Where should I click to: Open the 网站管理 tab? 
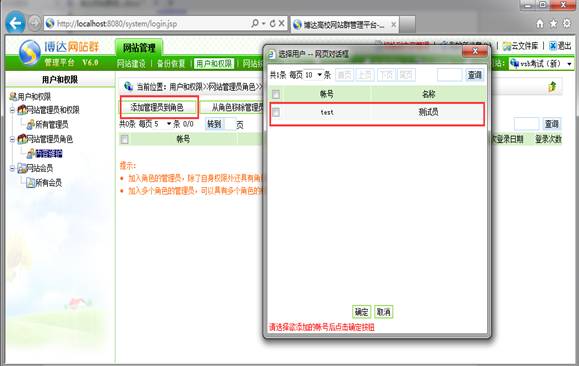pos(139,48)
